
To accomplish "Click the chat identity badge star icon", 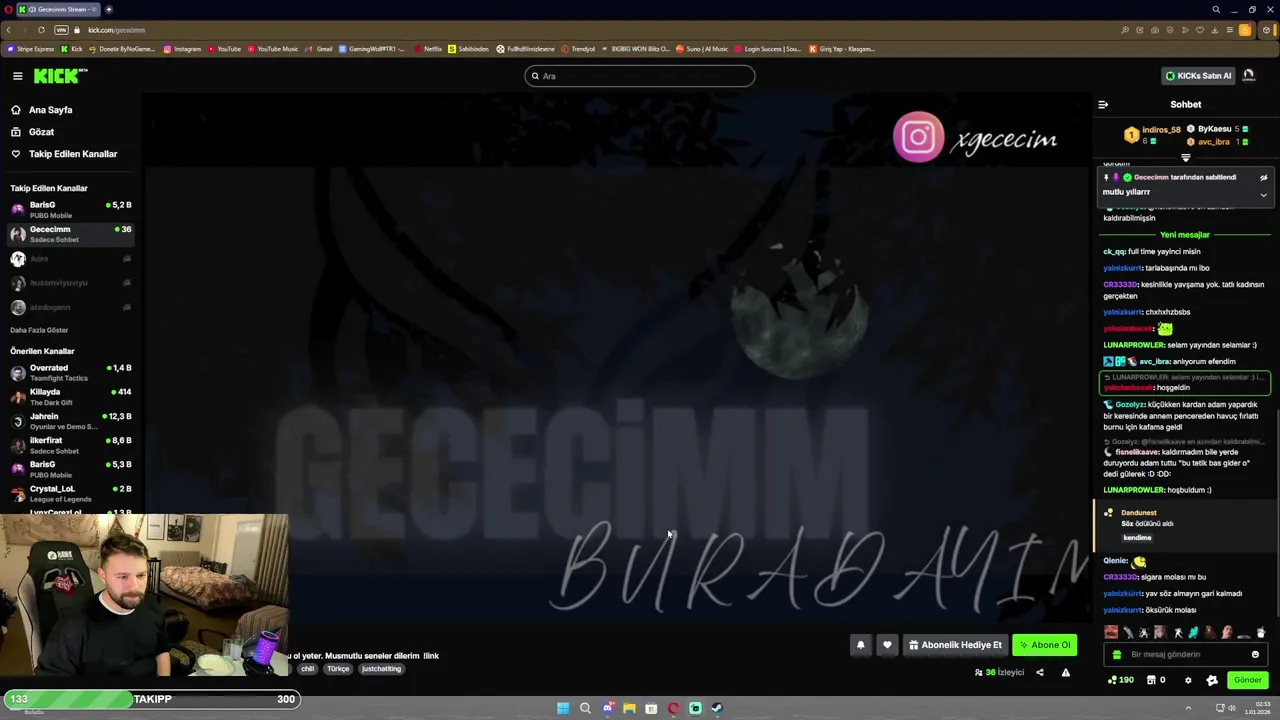I will (1212, 680).
